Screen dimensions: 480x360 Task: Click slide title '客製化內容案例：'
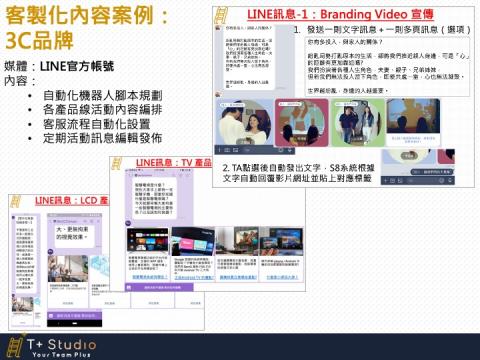point(87,15)
